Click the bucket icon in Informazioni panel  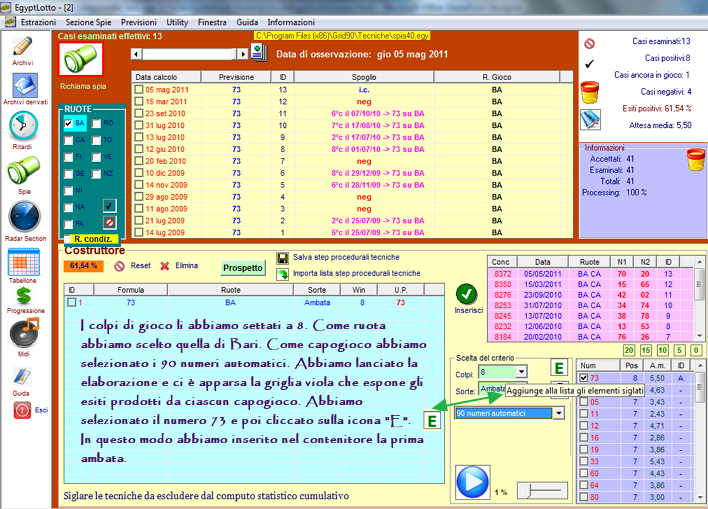click(696, 159)
